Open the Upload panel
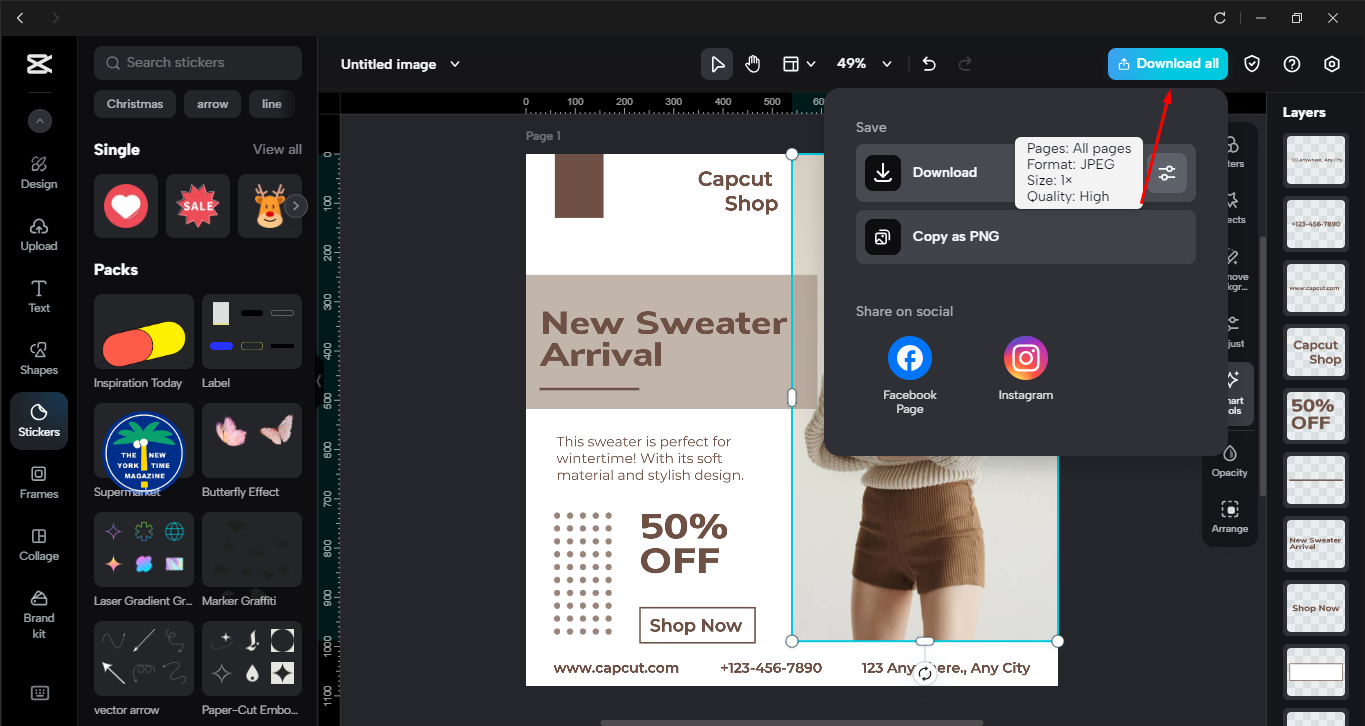This screenshot has width=1365, height=726. tap(39, 234)
